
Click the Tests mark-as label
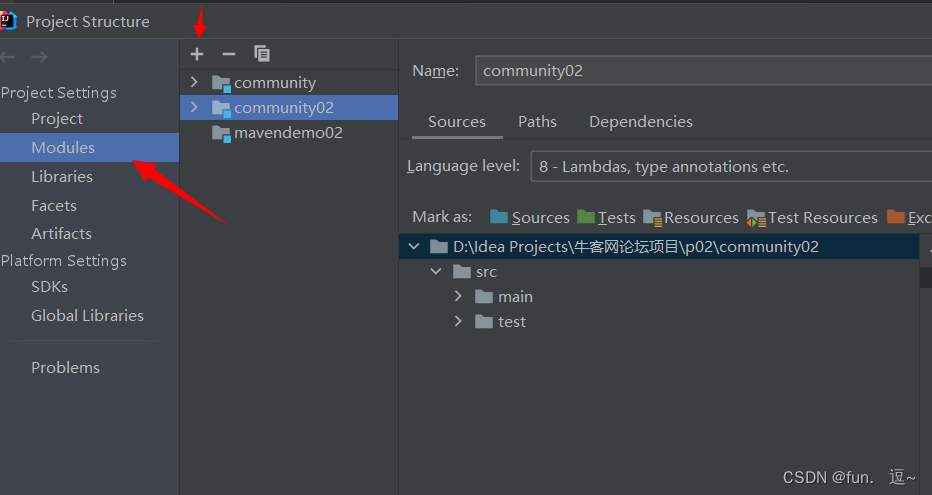(x=616, y=218)
